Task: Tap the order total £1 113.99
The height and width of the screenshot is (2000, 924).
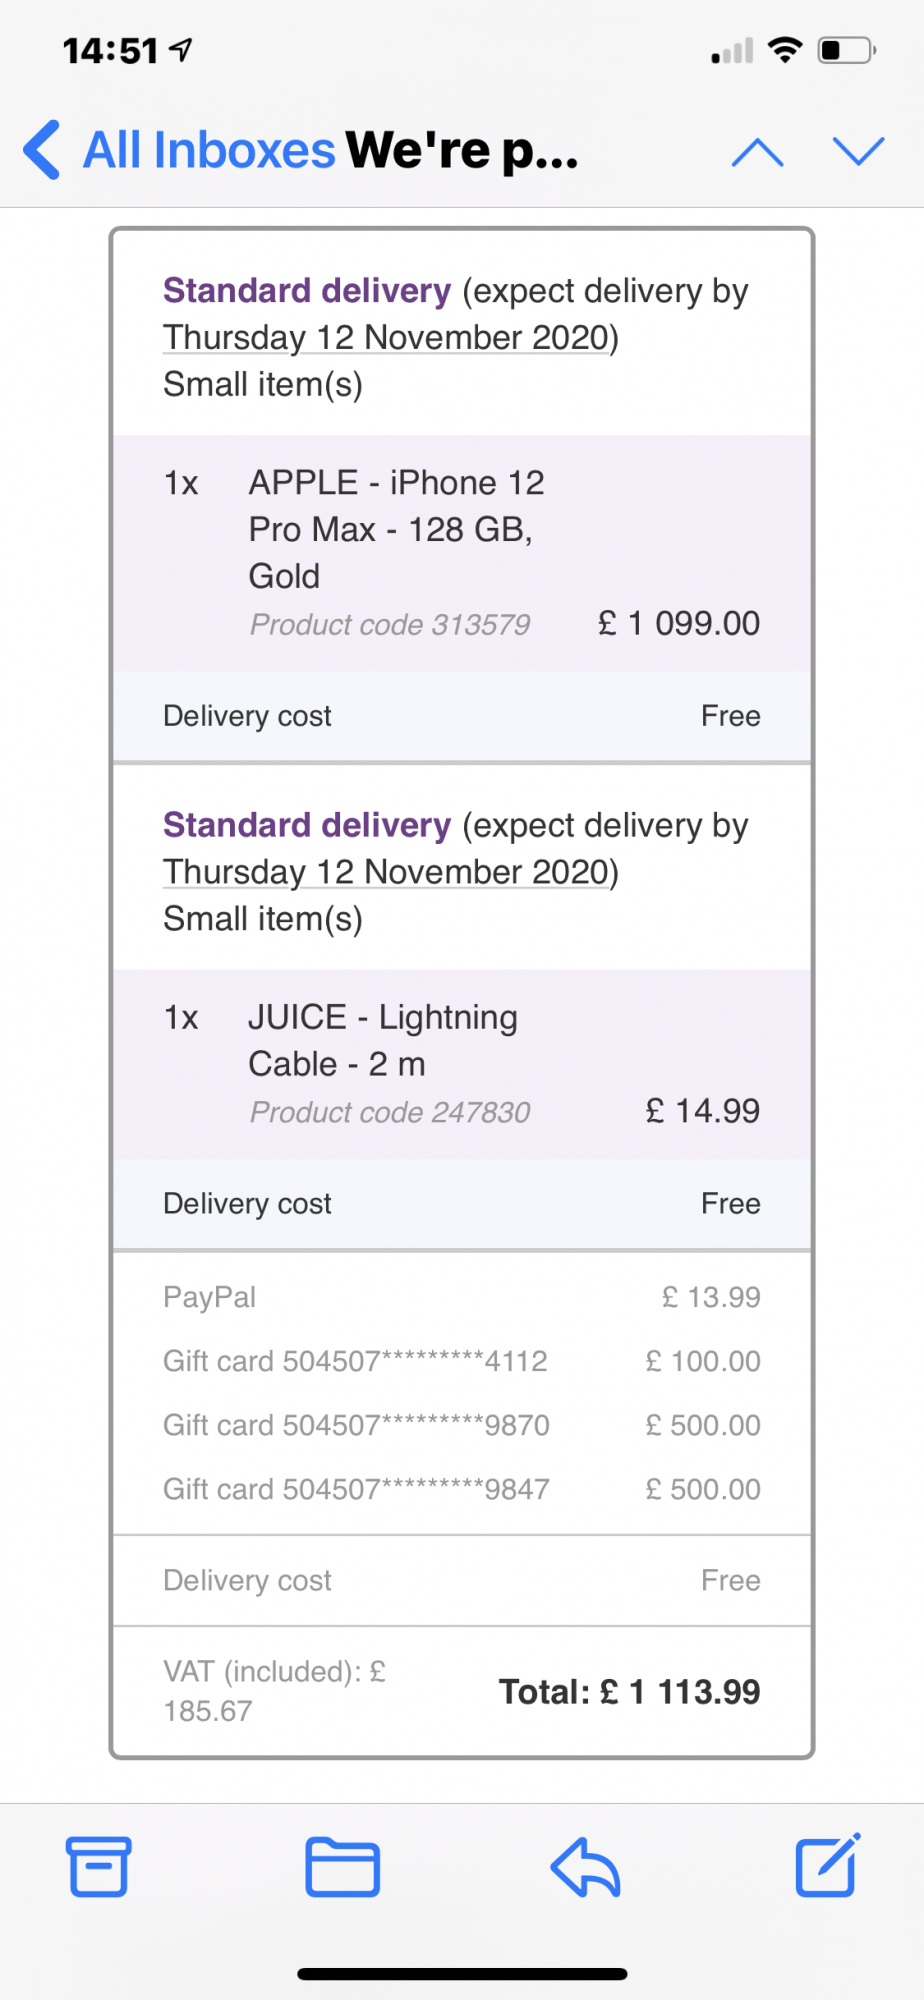Action: (630, 1692)
